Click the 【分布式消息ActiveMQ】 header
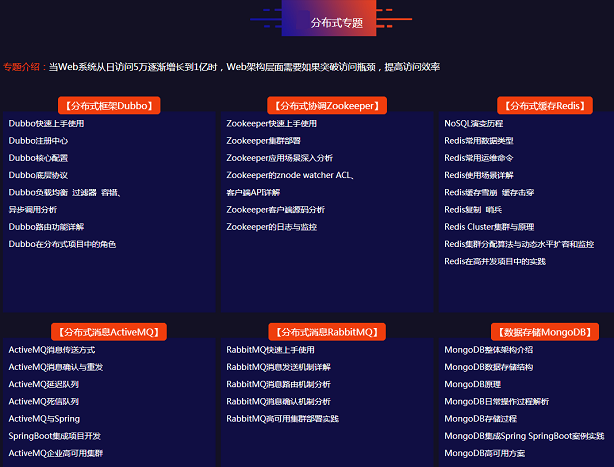 pyautogui.click(x=109, y=331)
